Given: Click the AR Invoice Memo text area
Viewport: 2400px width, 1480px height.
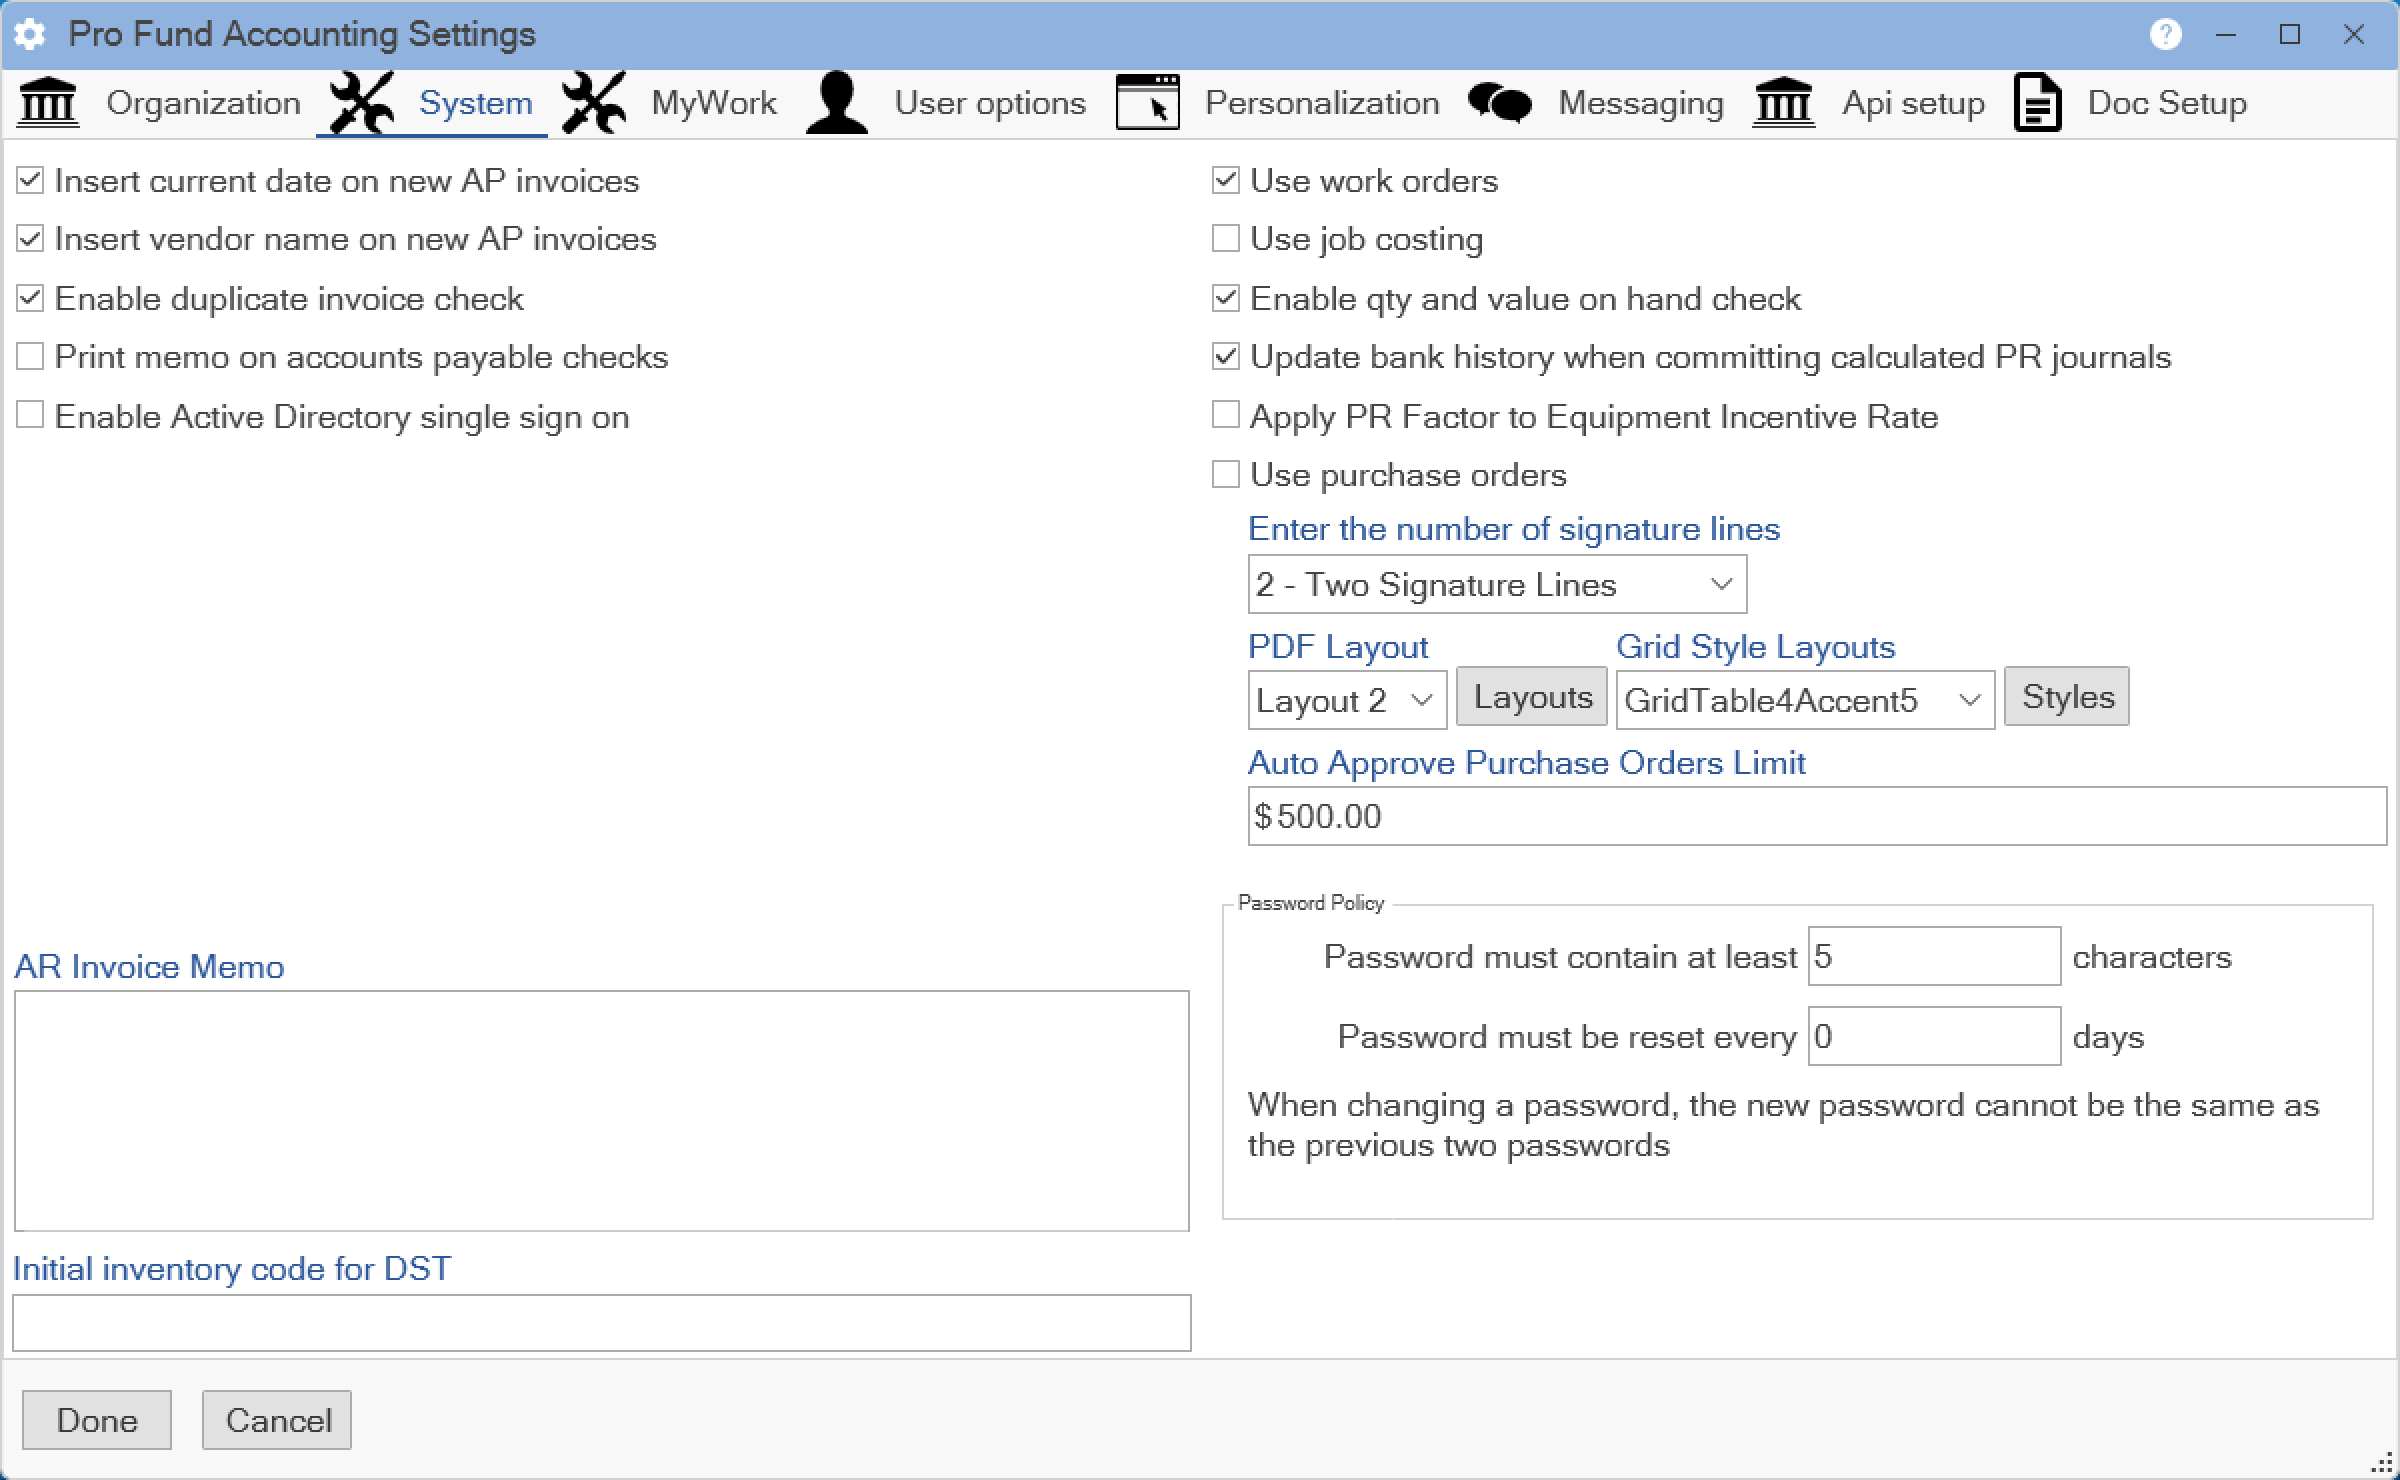Looking at the screenshot, I should pos(601,1110).
